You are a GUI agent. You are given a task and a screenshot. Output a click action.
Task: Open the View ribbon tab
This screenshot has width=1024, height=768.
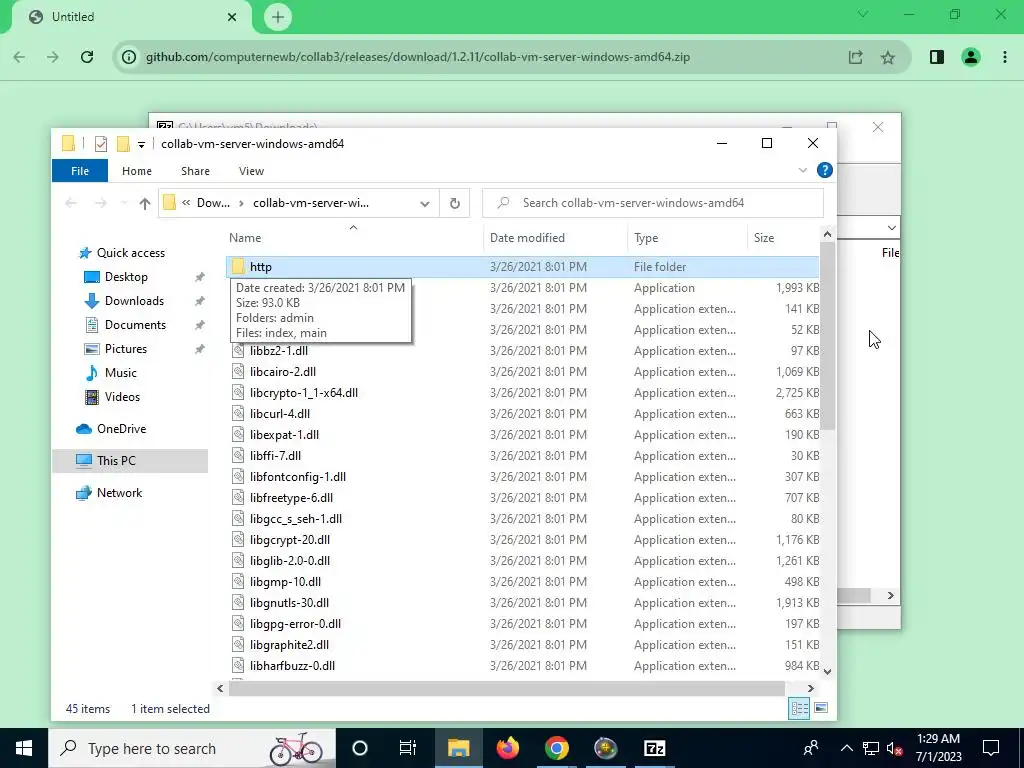pos(251,171)
